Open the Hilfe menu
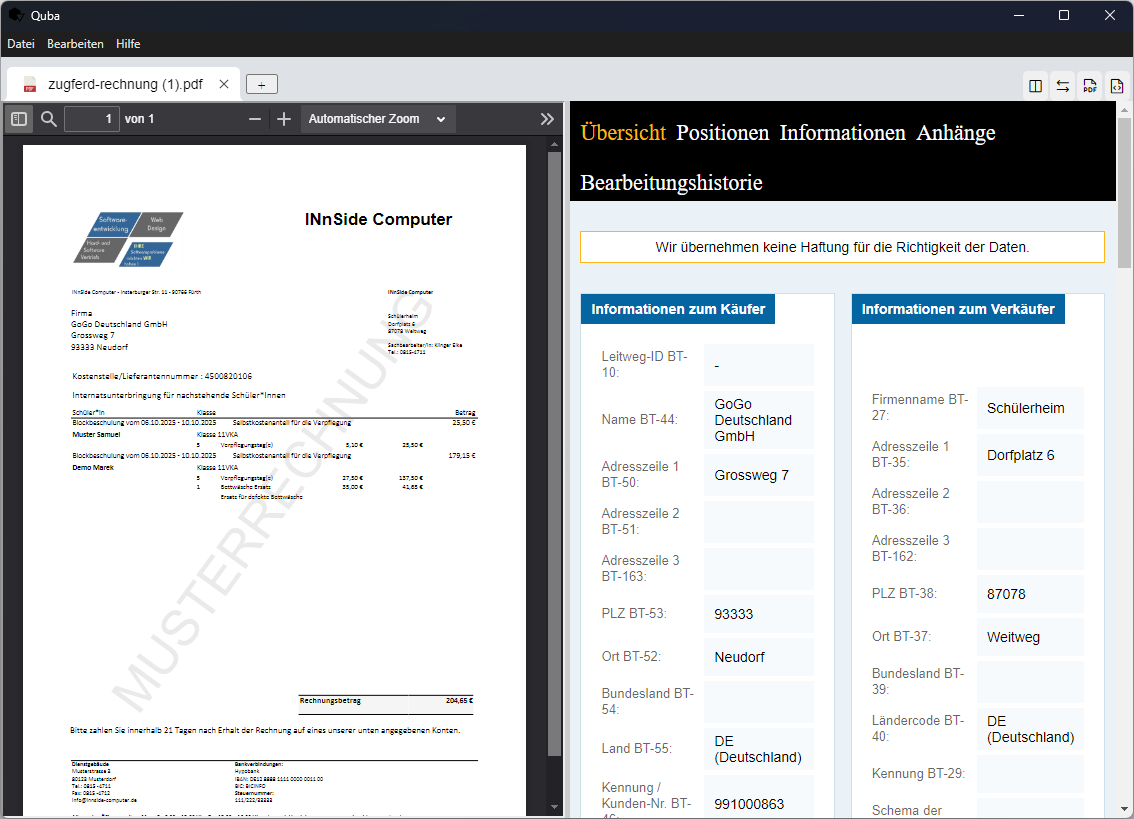Screen dimensions: 1134x819 [128, 44]
